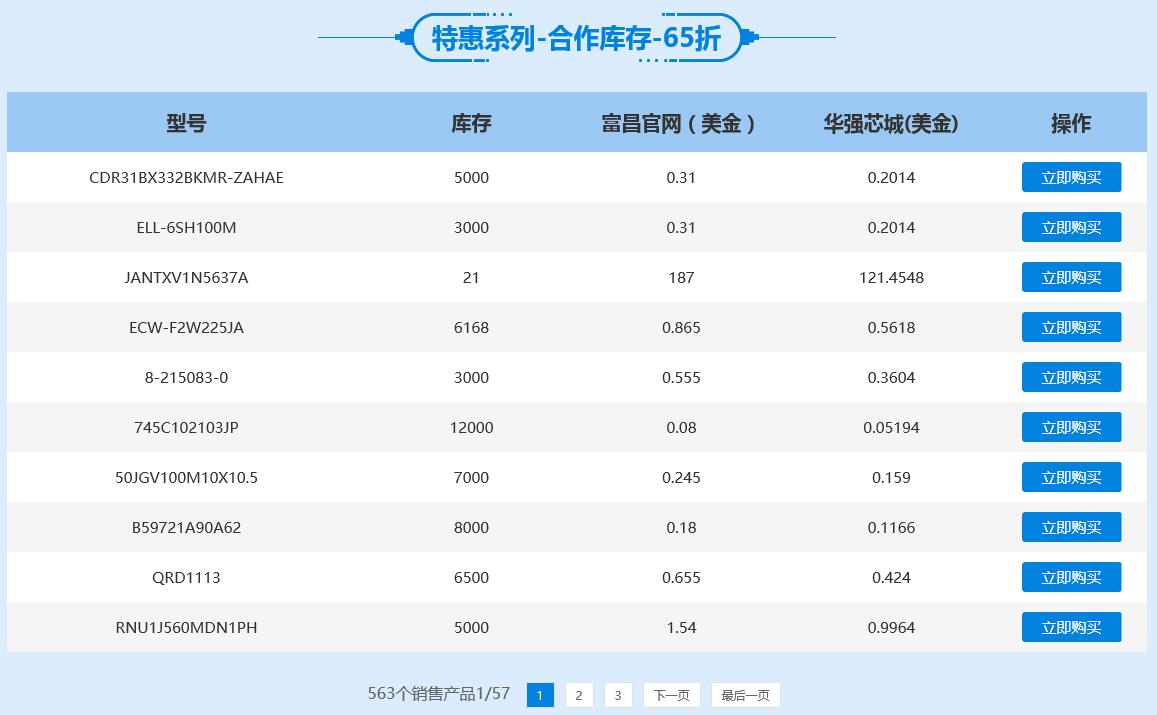Purchase 50JGV100M10X10.5 component
1157x715 pixels.
(1071, 477)
